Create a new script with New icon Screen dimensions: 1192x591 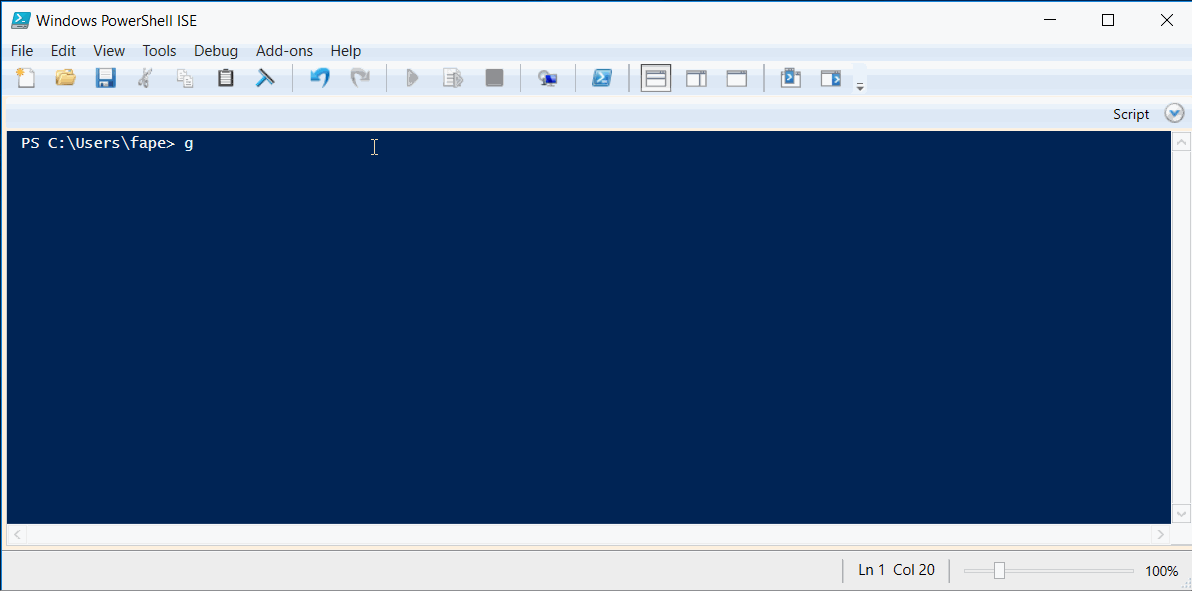click(x=26, y=78)
